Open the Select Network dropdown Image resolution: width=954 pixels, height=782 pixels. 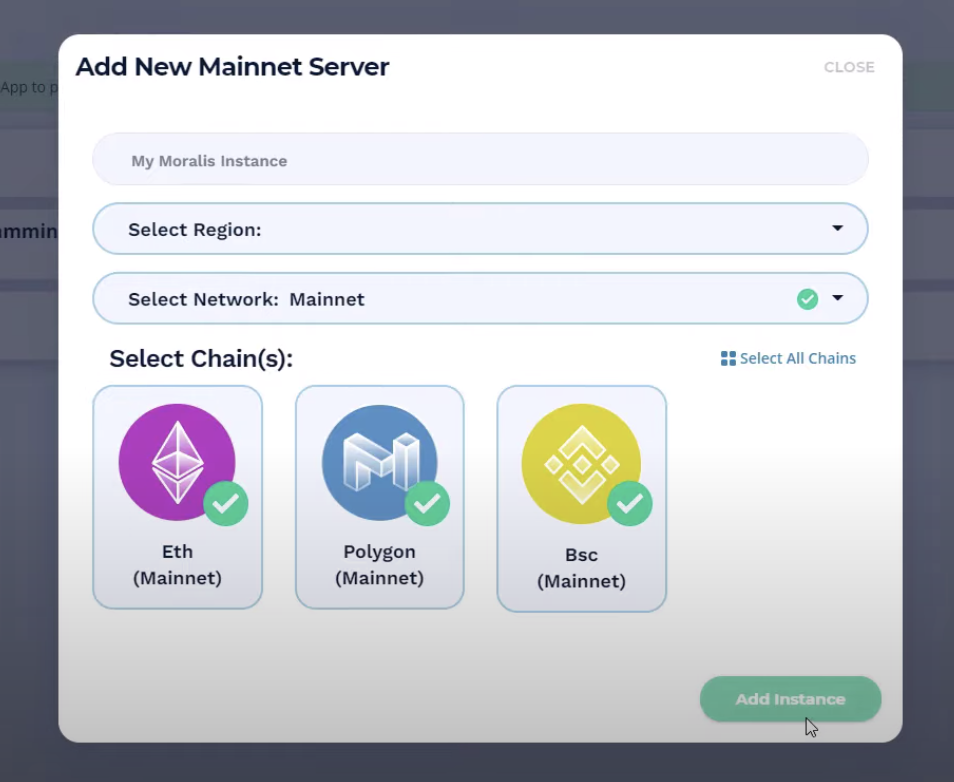480,299
